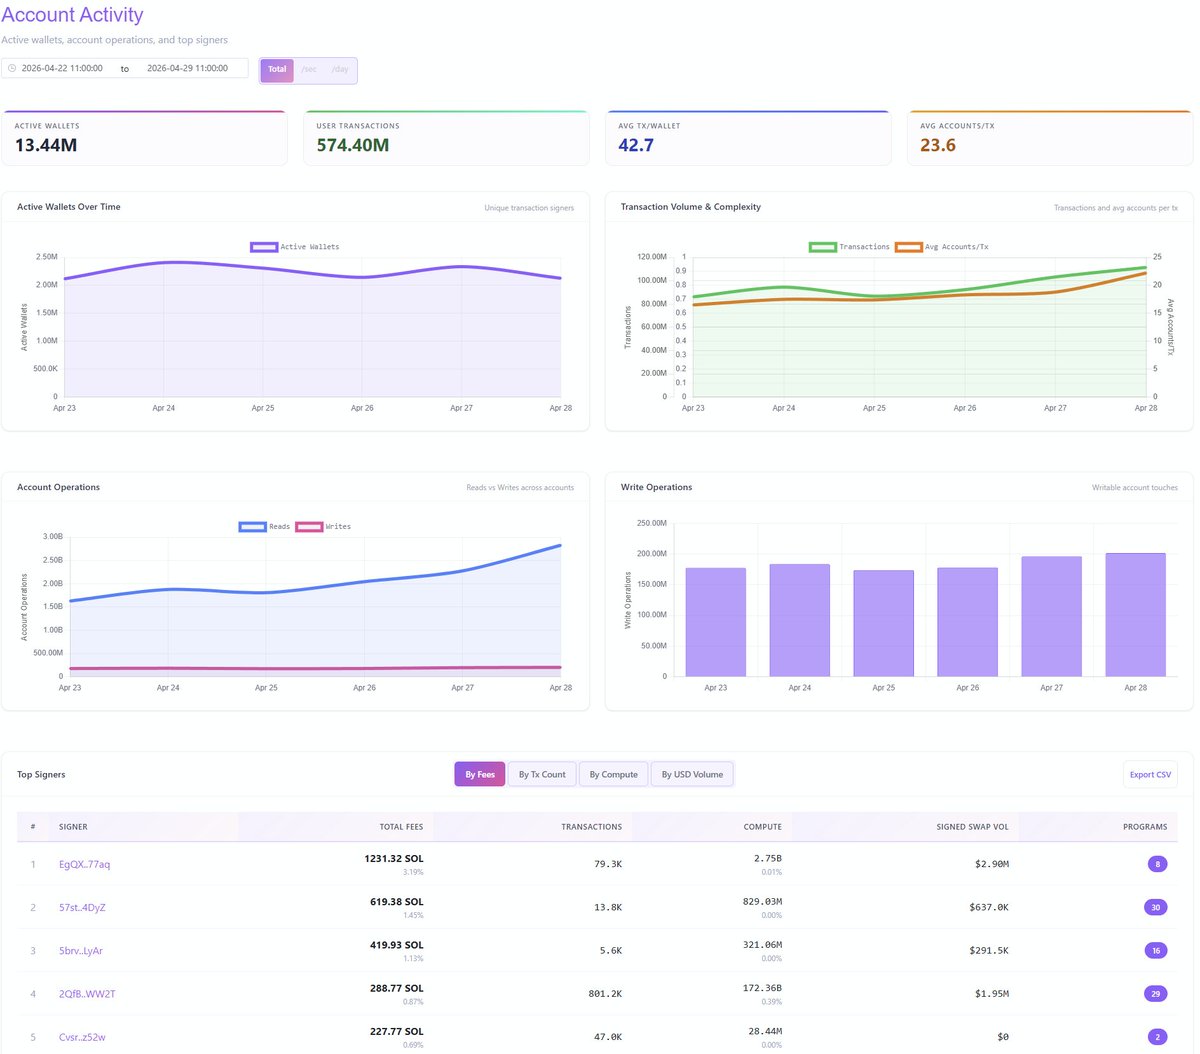This screenshot has width=1200, height=1054.
Task: Switch to the By Compute tab
Action: [x=613, y=774]
